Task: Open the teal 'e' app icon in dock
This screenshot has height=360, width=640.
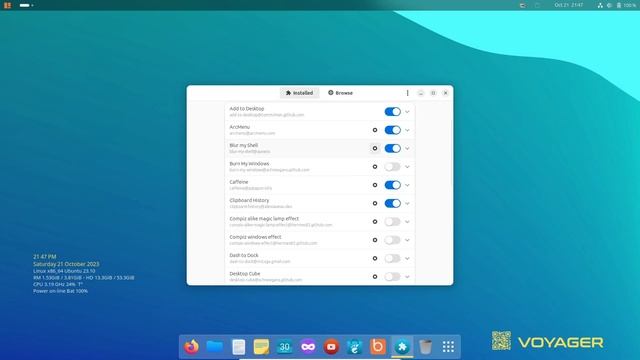Action: (354, 347)
